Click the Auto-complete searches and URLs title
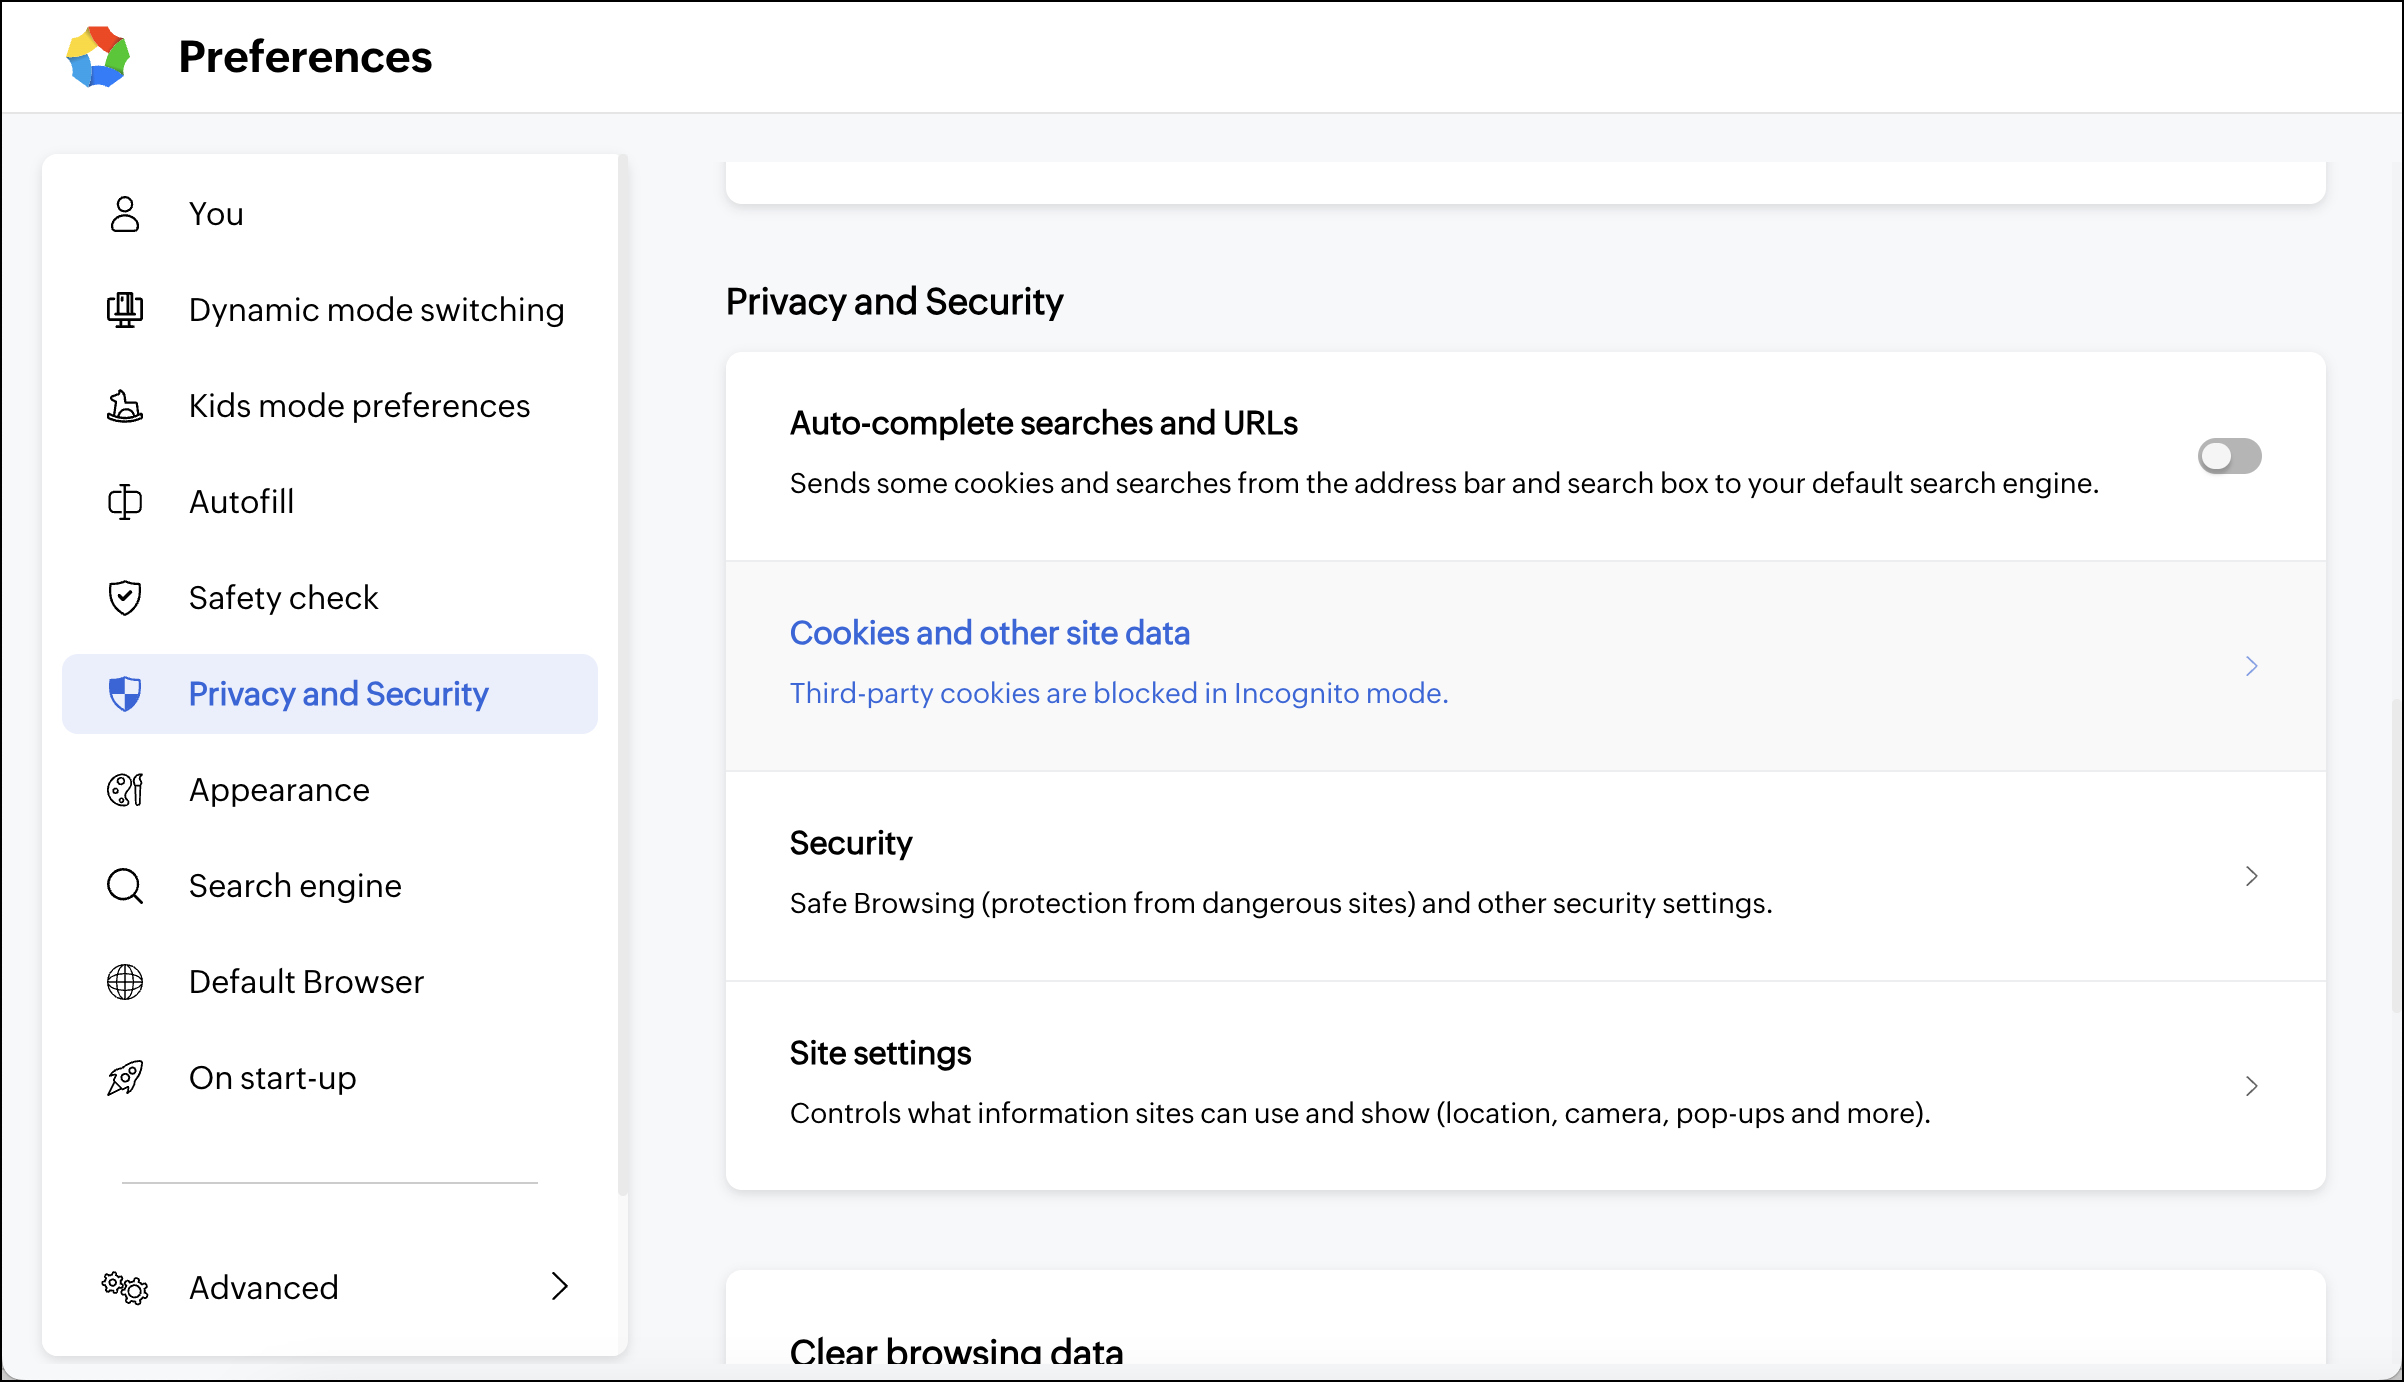 tap(1044, 423)
